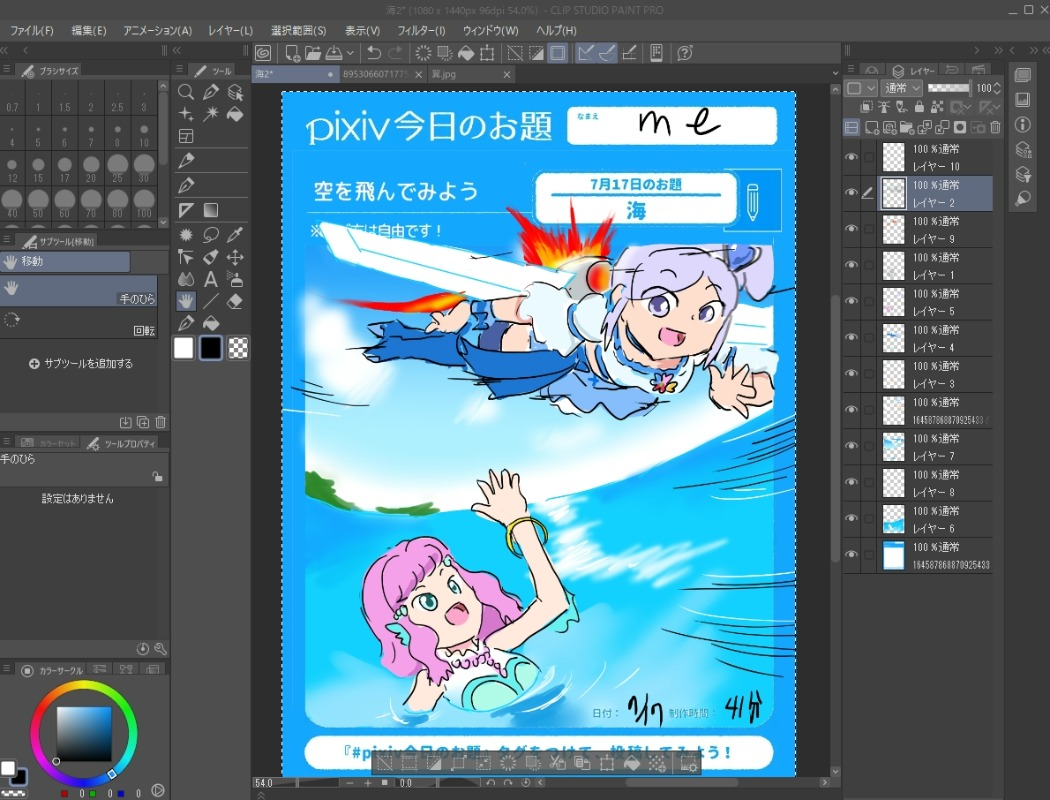Click the Move layer tool

(x=236, y=257)
